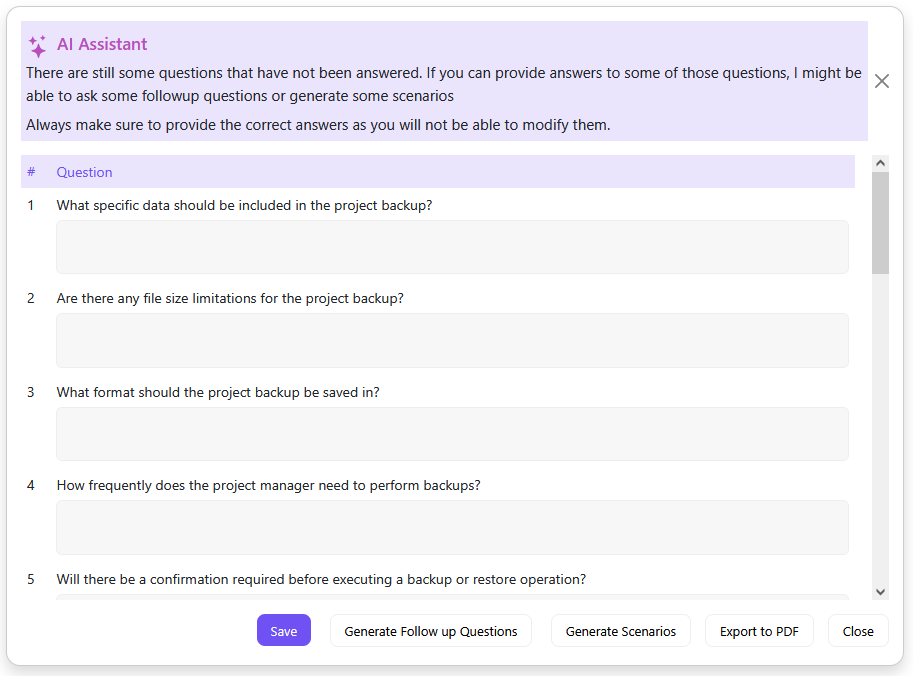The image size is (913, 676).
Task: Click the scrollbar down arrow
Action: click(x=880, y=592)
